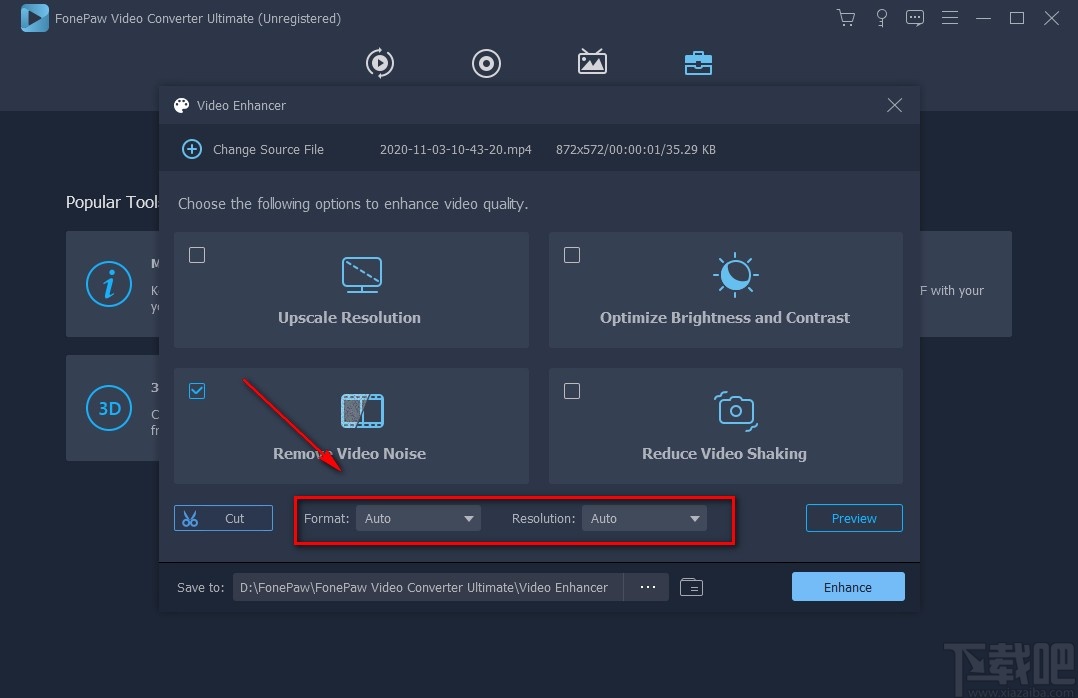Click the Preview button
Image resolution: width=1078 pixels, height=698 pixels.
854,519
